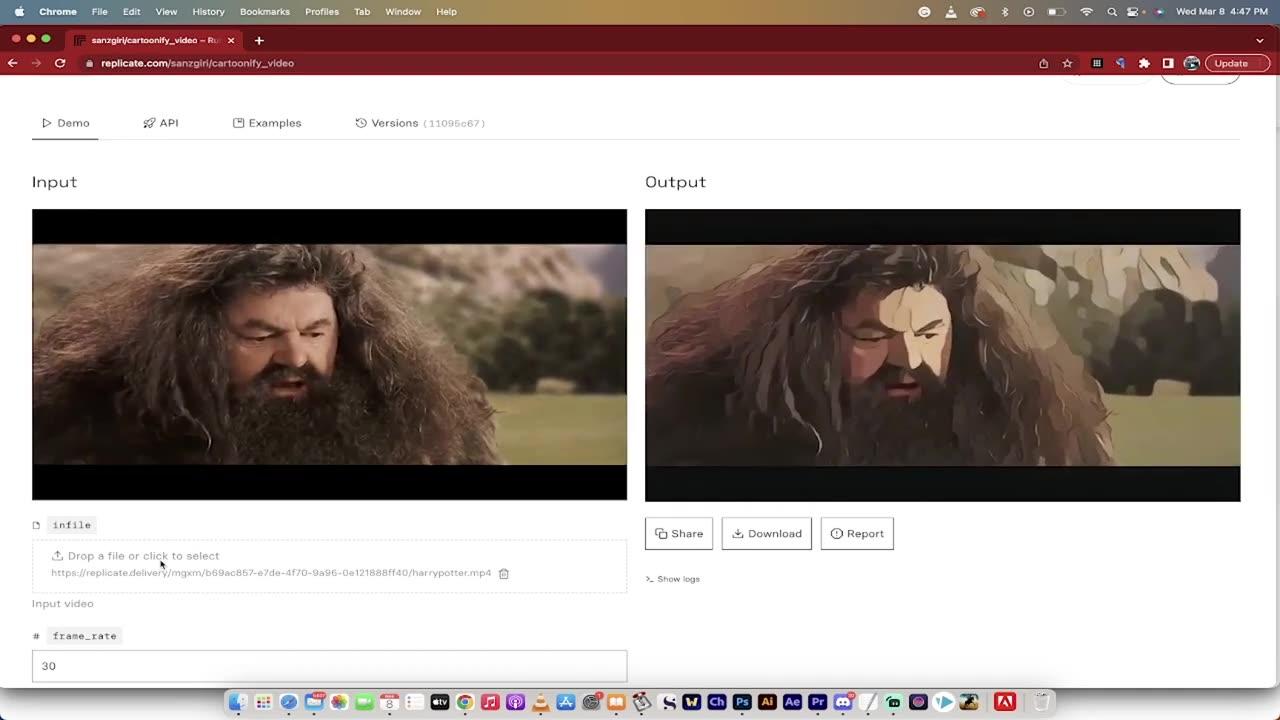The height and width of the screenshot is (720, 1280).
Task: Expand the Show logs section
Action: 672,579
